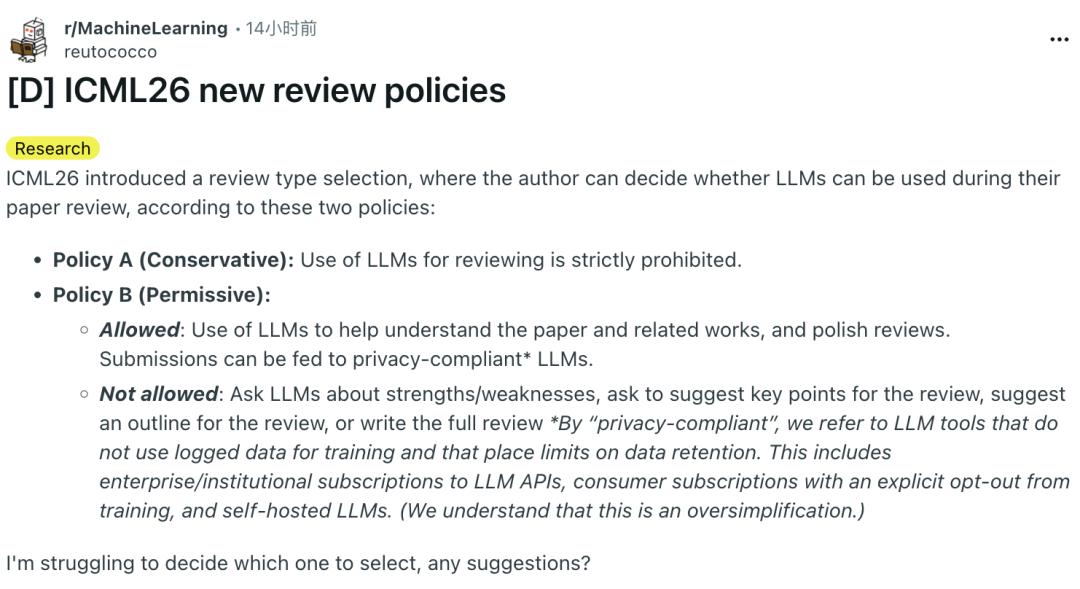
Task: Click the closing line I'm struggling to decide
Action: tap(298, 564)
